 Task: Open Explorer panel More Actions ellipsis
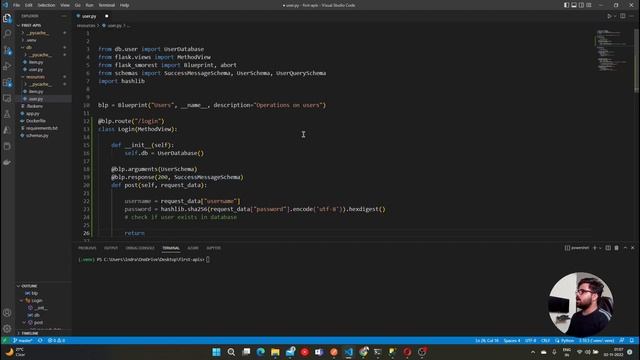click(64, 16)
